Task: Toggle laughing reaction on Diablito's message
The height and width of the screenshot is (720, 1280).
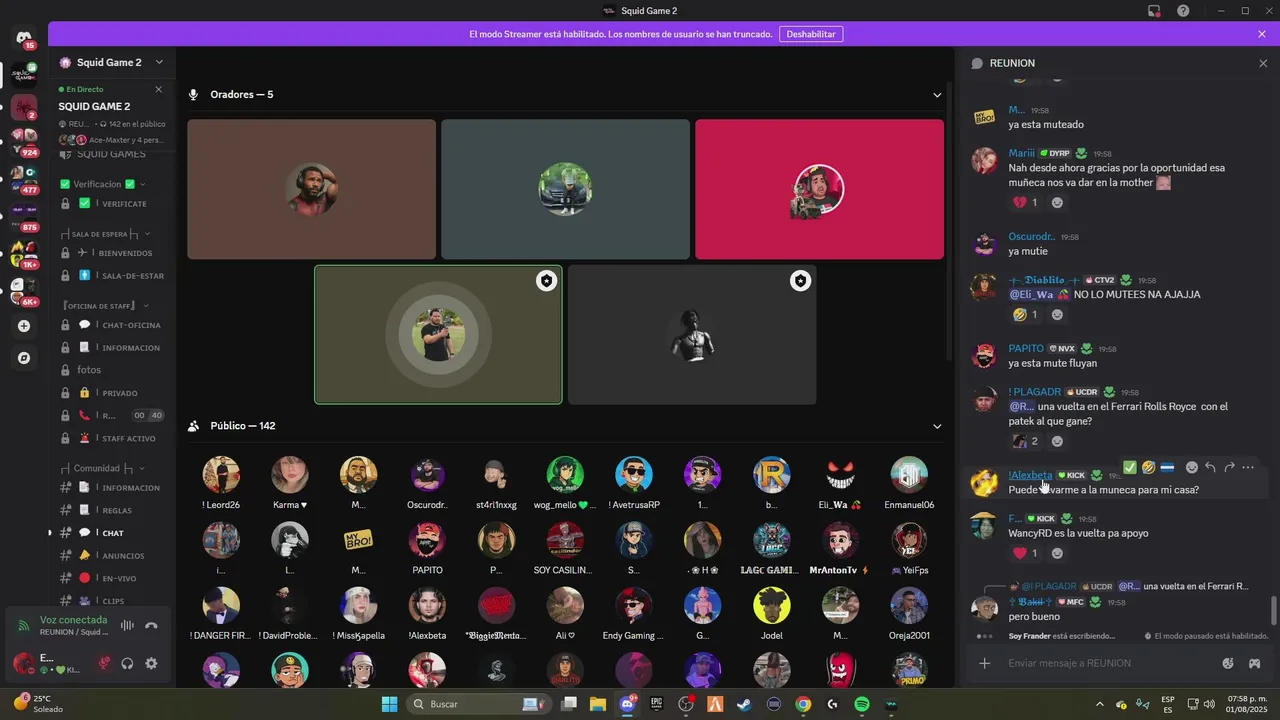Action: click(x=1026, y=314)
